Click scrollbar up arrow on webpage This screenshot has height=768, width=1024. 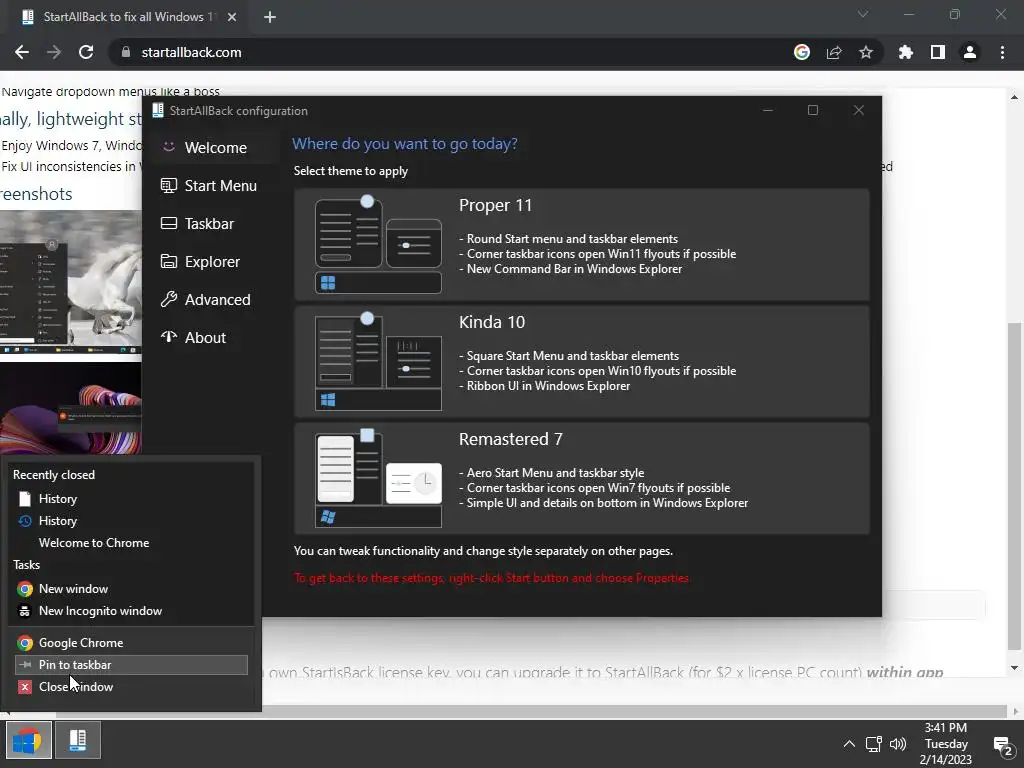[1014, 97]
